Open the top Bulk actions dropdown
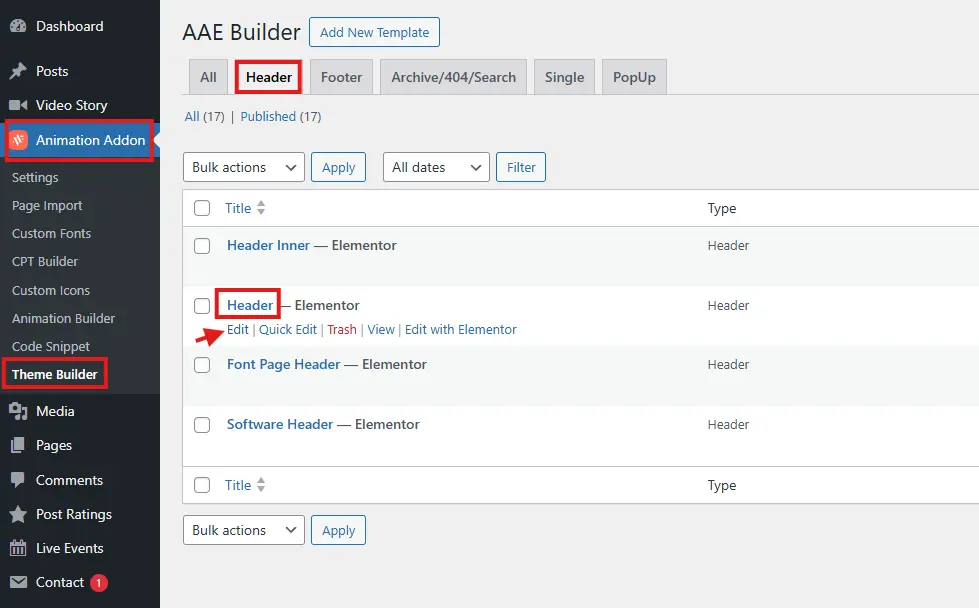Screen dimensions: 979x608 [243, 167]
